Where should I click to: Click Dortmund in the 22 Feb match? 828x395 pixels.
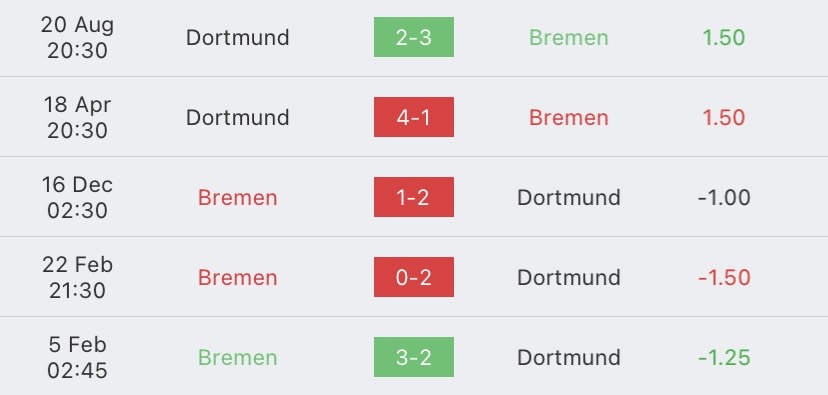tap(569, 278)
